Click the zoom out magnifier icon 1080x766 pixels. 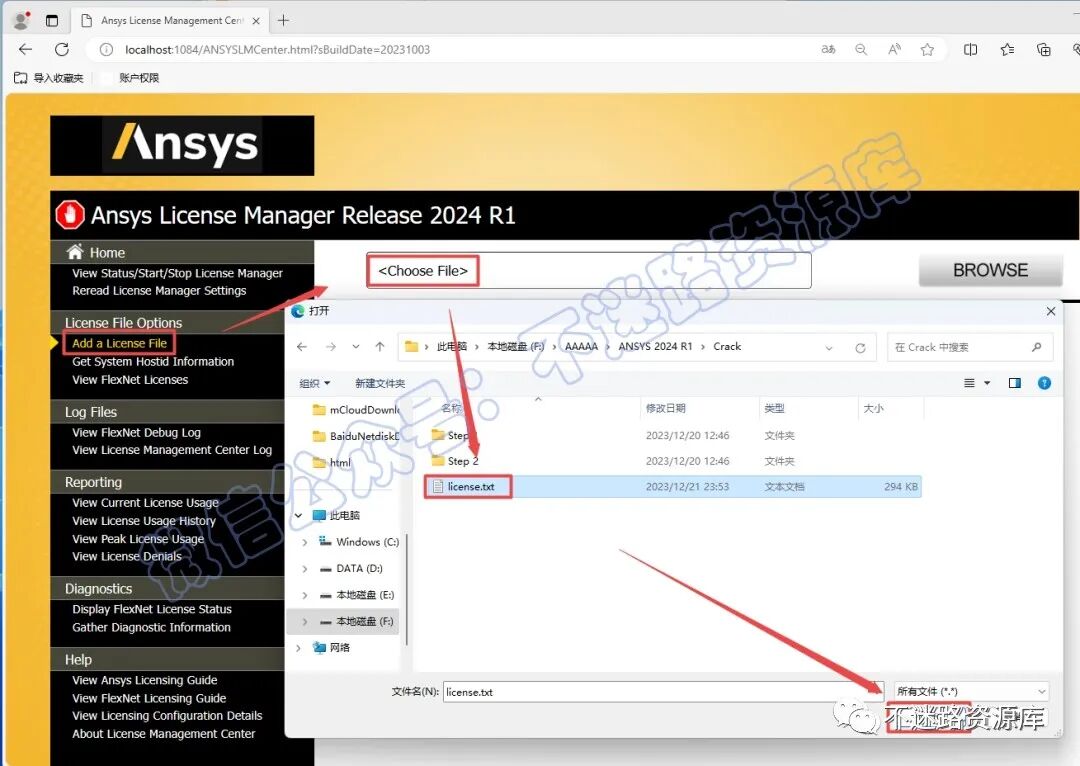coord(861,50)
